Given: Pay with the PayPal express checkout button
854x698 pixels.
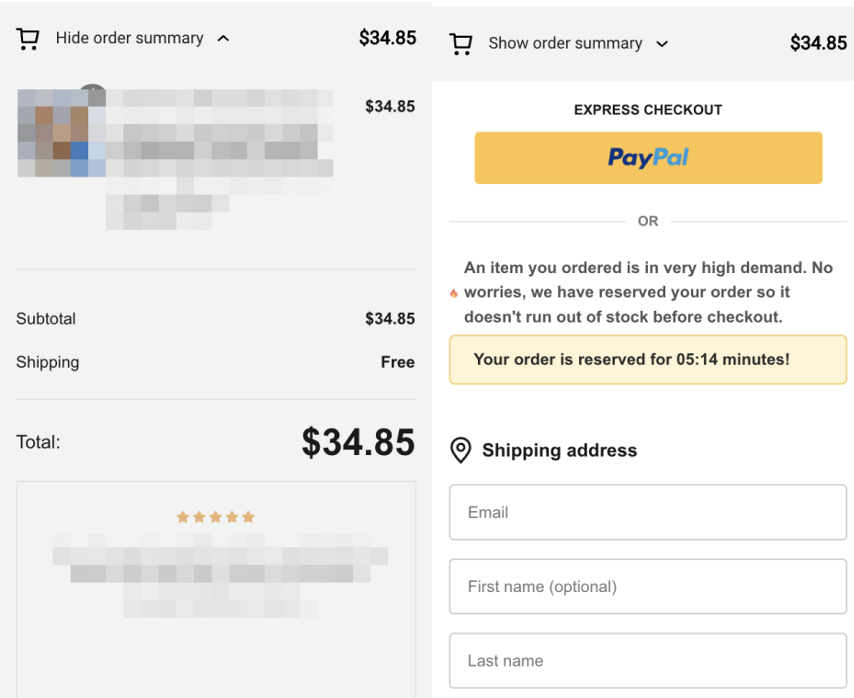Looking at the screenshot, I should click(648, 158).
